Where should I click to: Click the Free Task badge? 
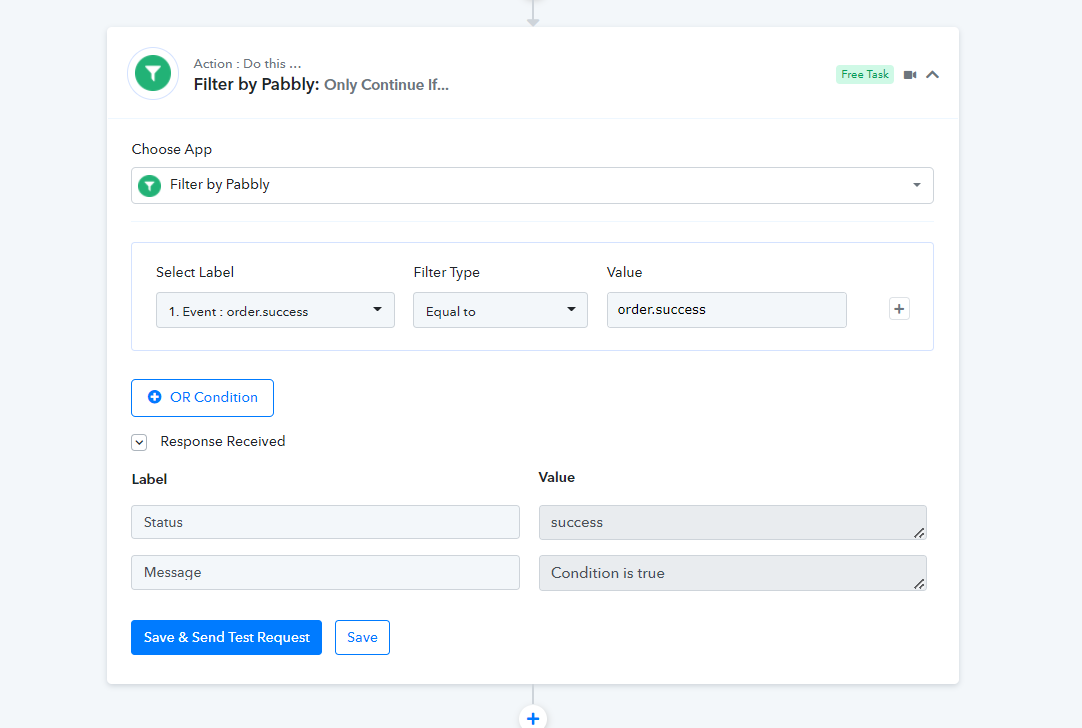tap(865, 75)
